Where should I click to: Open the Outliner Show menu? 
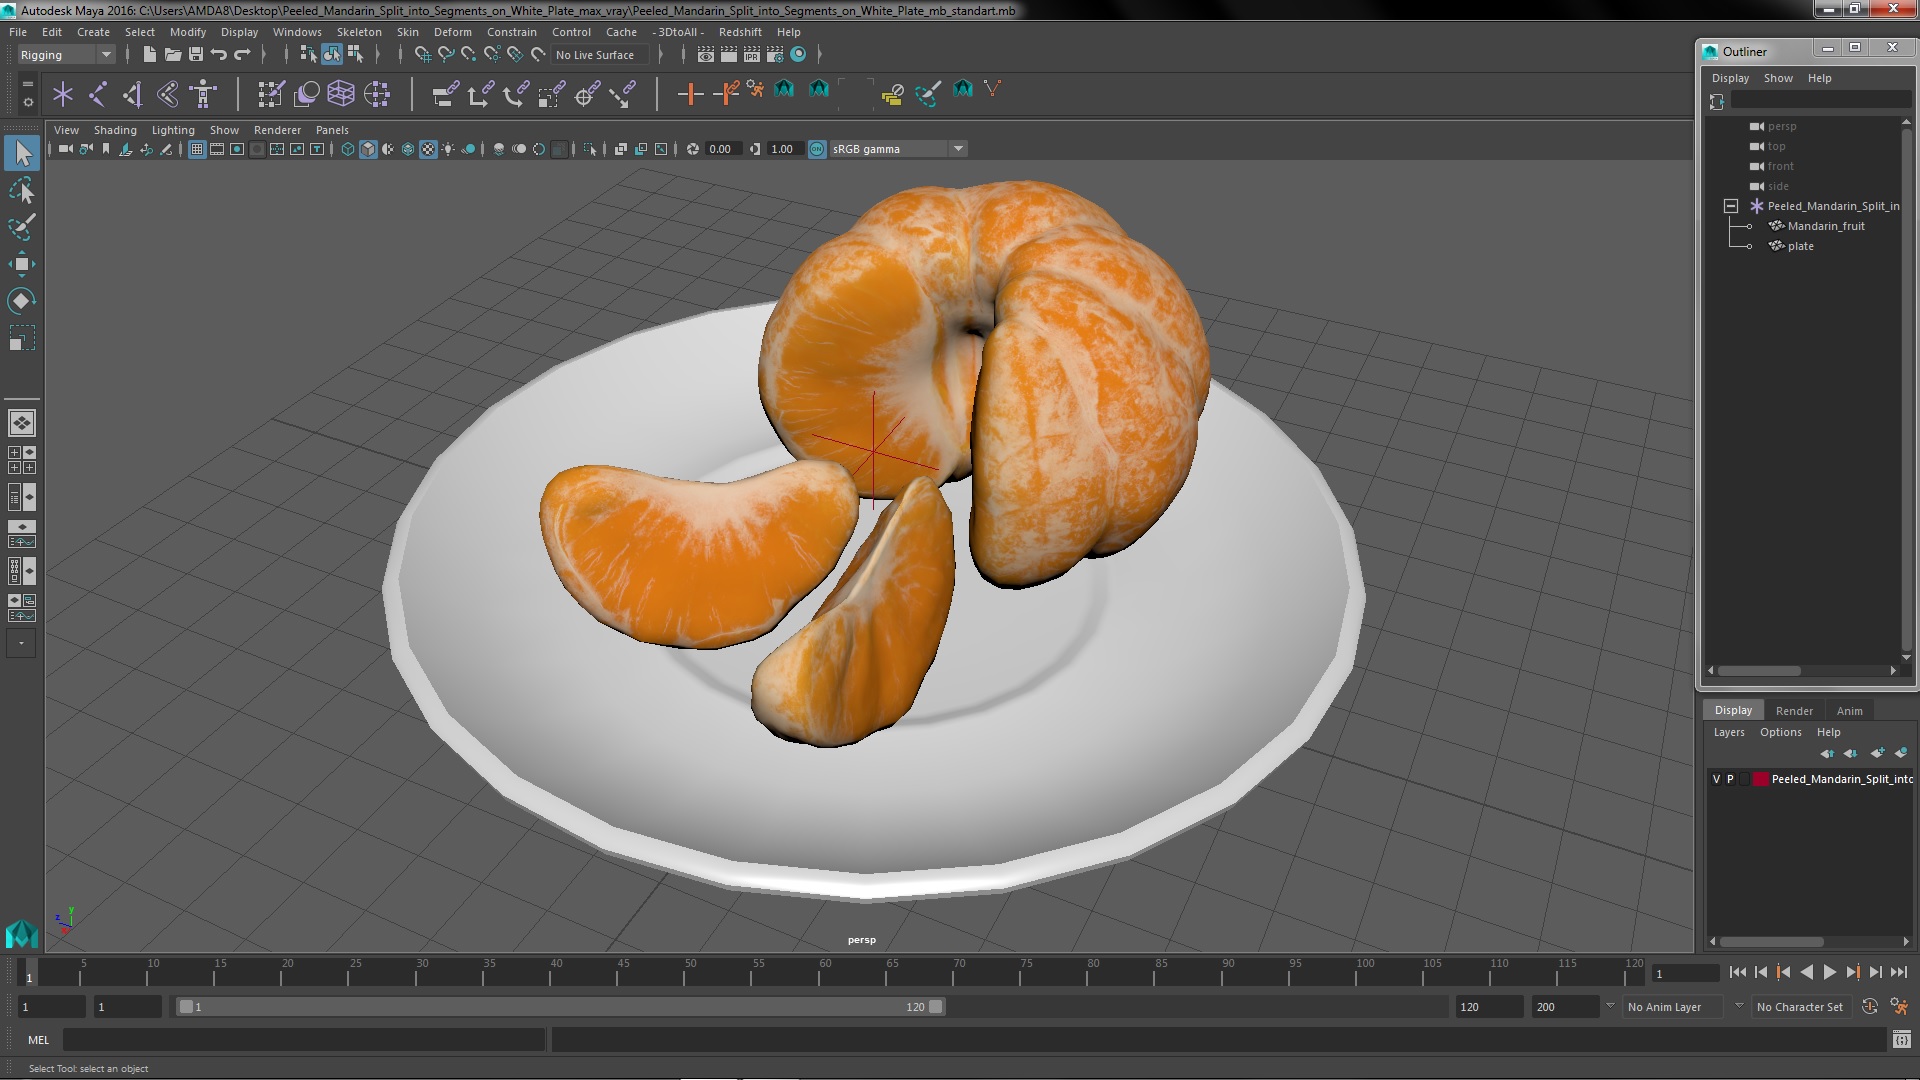click(x=1777, y=78)
